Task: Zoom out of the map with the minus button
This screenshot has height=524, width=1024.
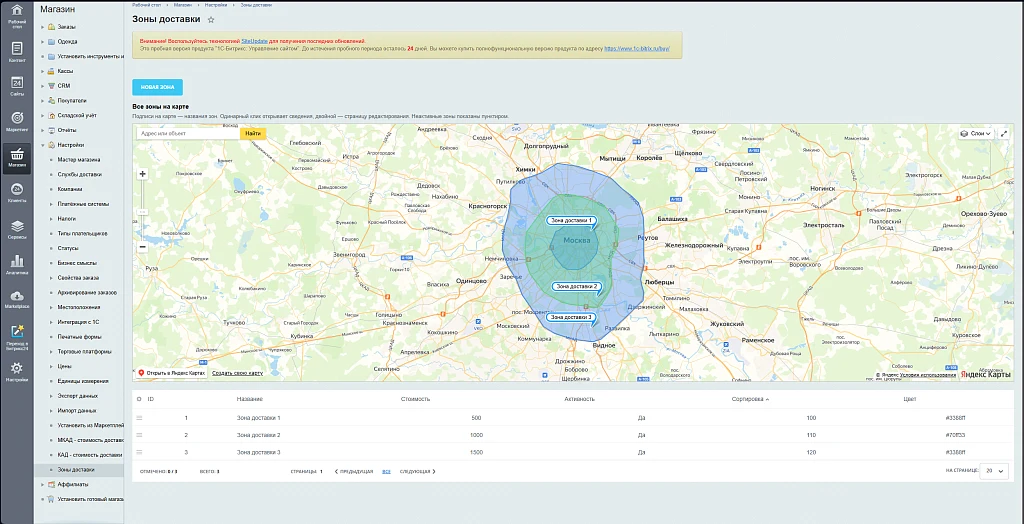Action: [143, 247]
